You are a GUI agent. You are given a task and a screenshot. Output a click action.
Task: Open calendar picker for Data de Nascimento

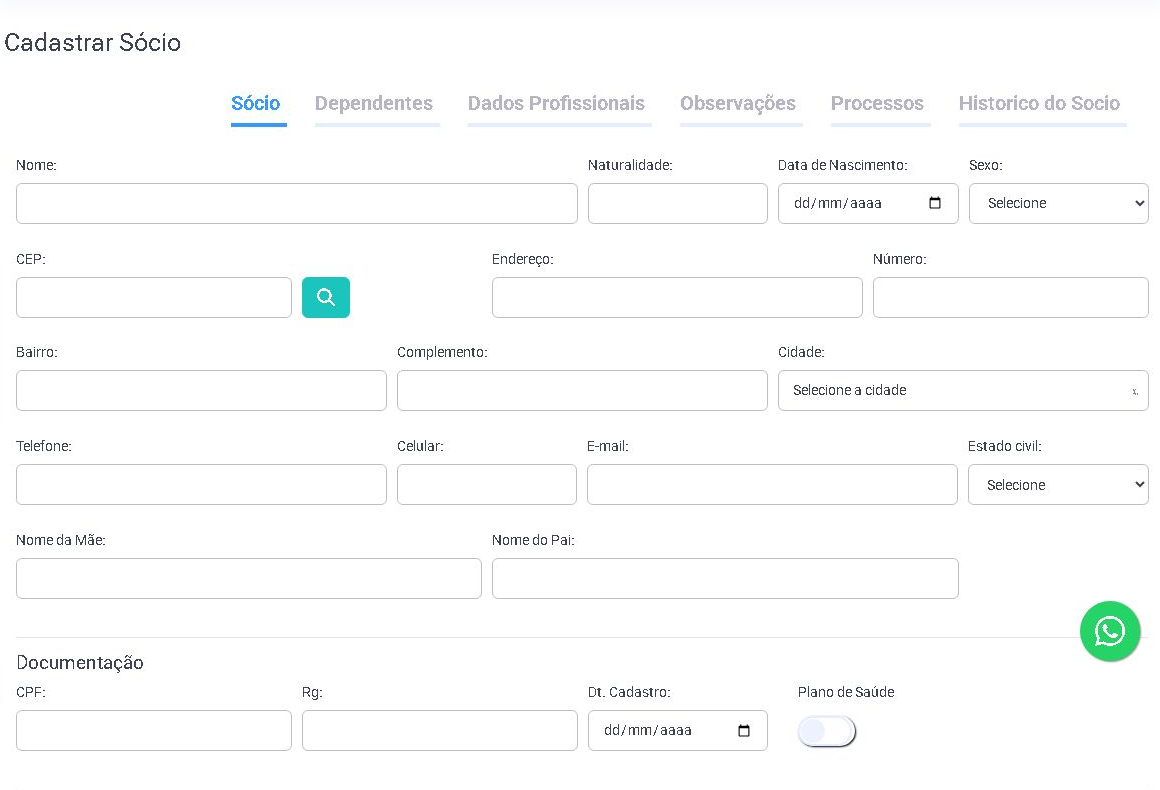934,203
